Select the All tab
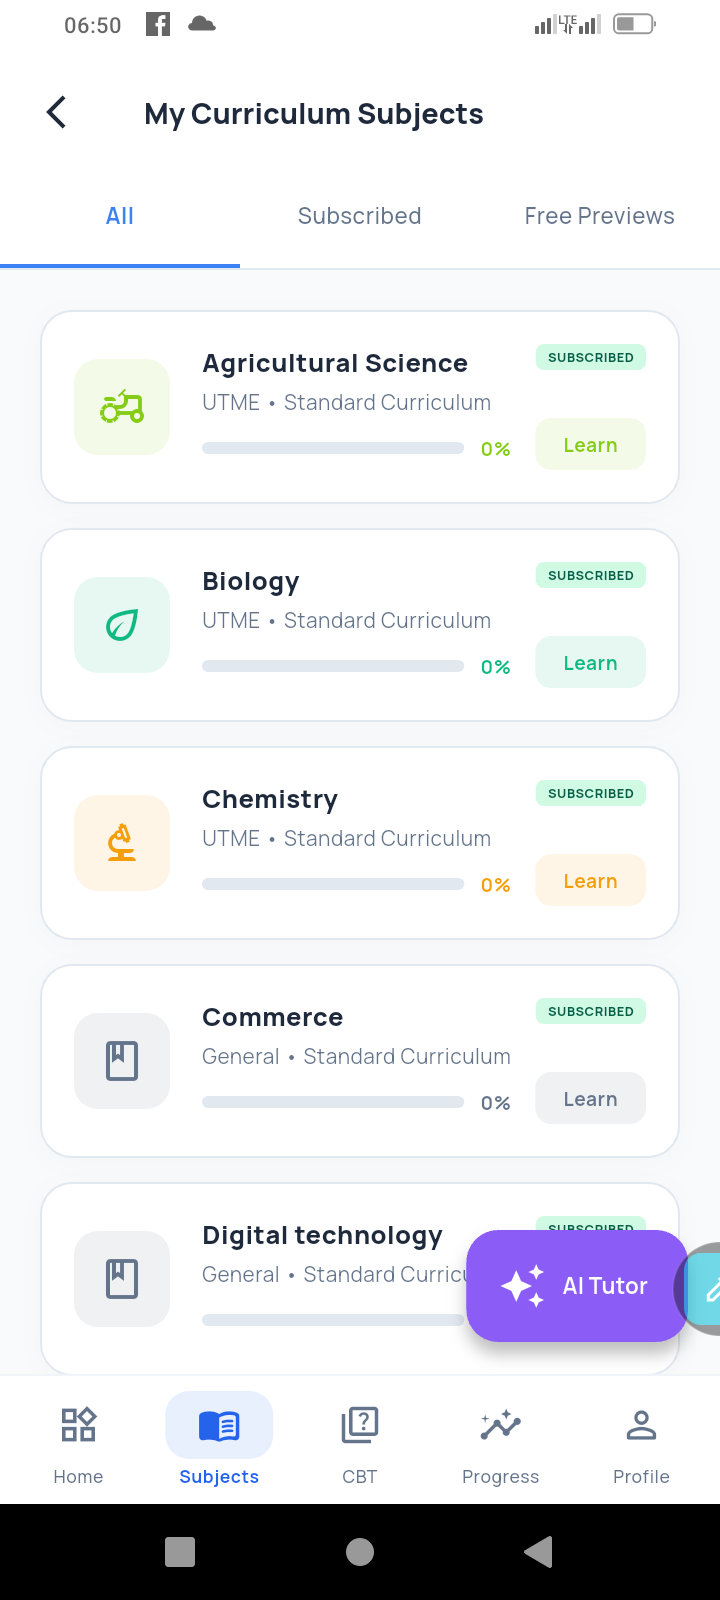This screenshot has height=1600, width=720. pyautogui.click(x=120, y=216)
